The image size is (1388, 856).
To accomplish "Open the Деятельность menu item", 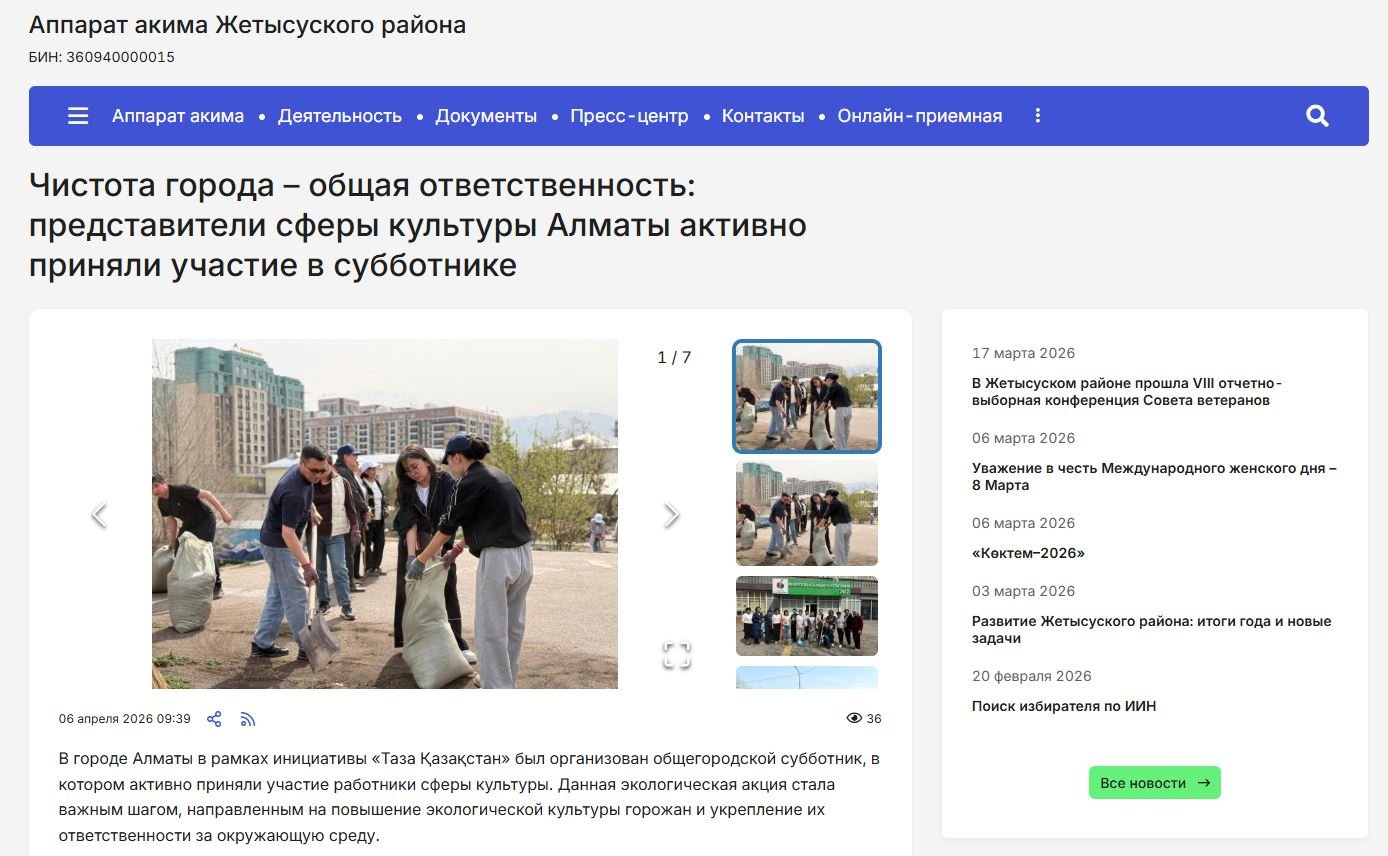I will 339,116.
